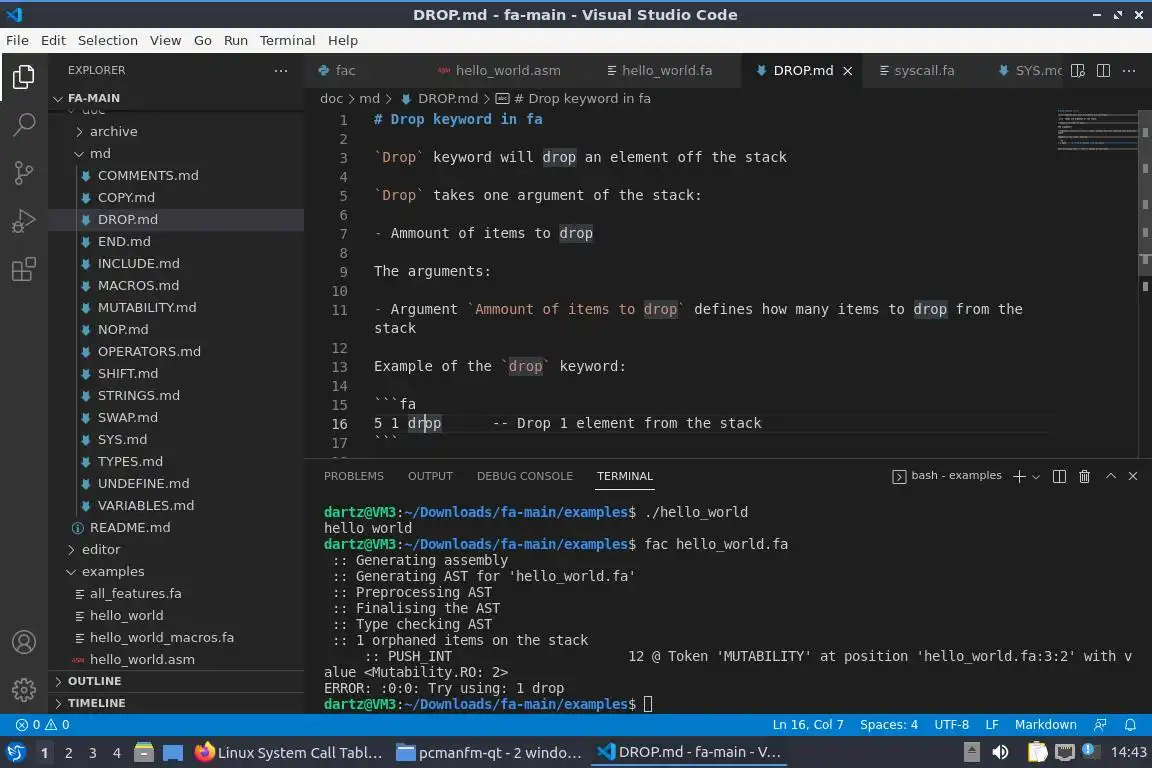Image resolution: width=1152 pixels, height=768 pixels.
Task: Maximize the panel size with chevron up
Action: [x=1111, y=476]
